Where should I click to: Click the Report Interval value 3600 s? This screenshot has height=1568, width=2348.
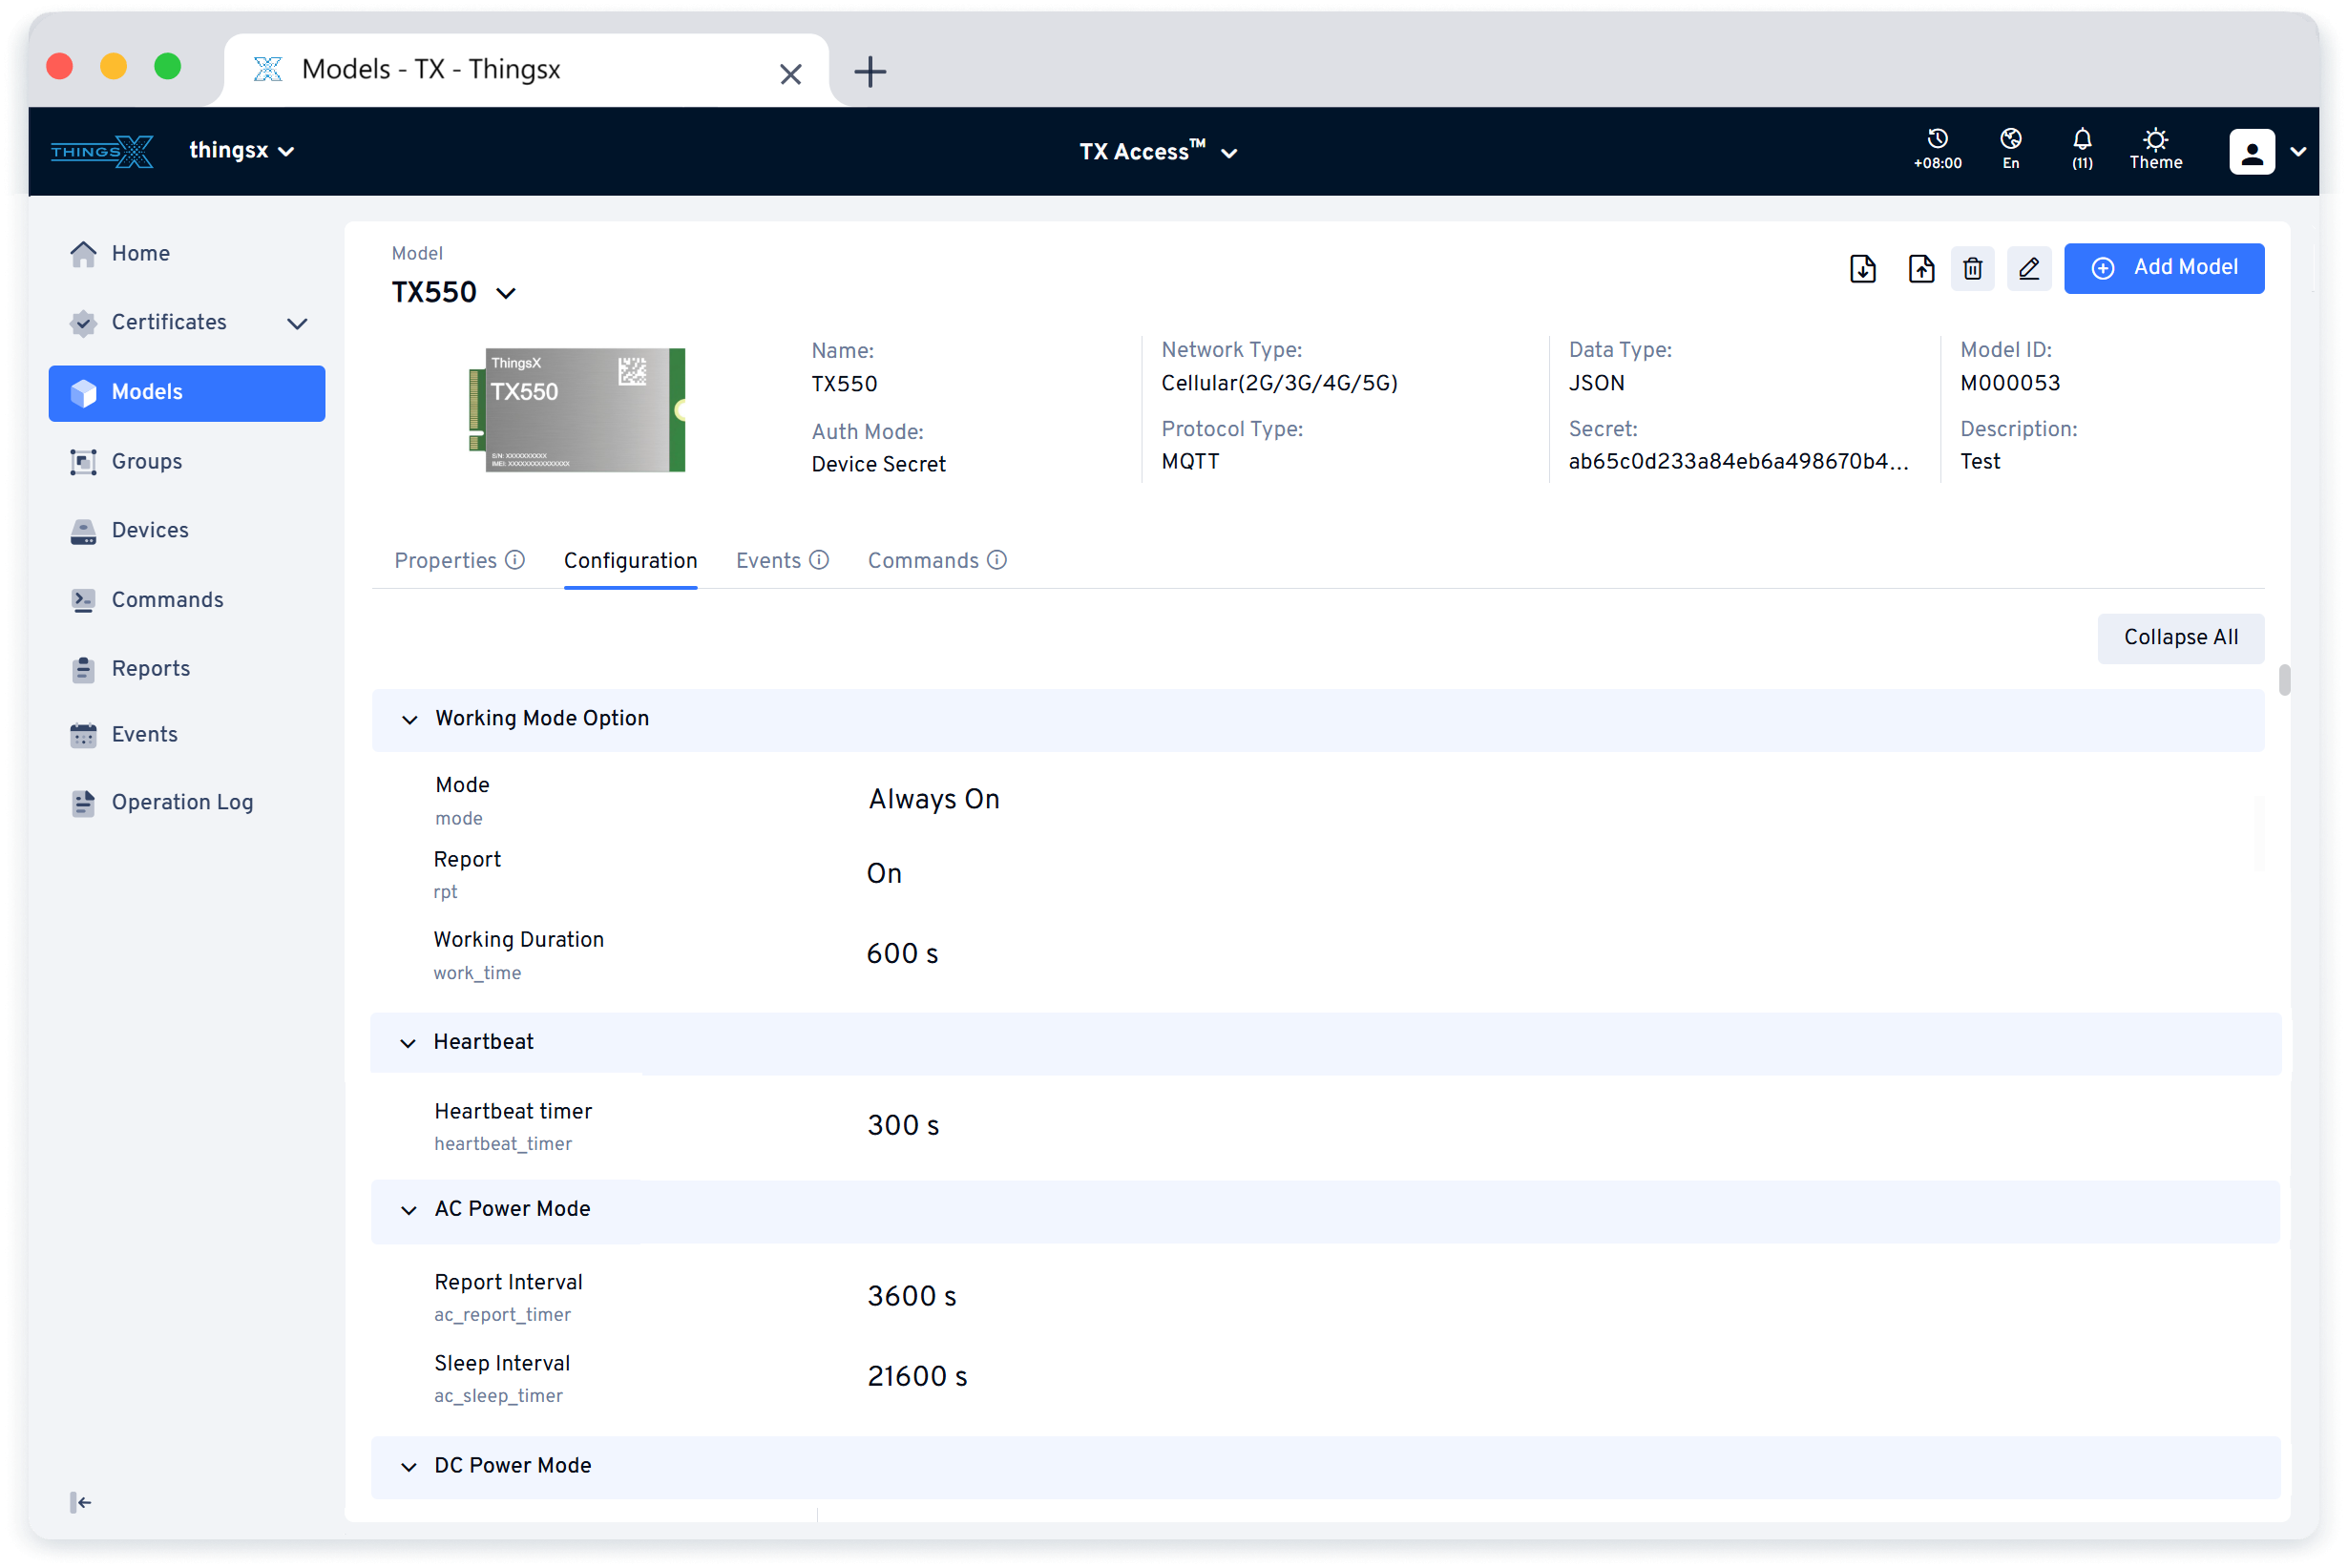[911, 1296]
